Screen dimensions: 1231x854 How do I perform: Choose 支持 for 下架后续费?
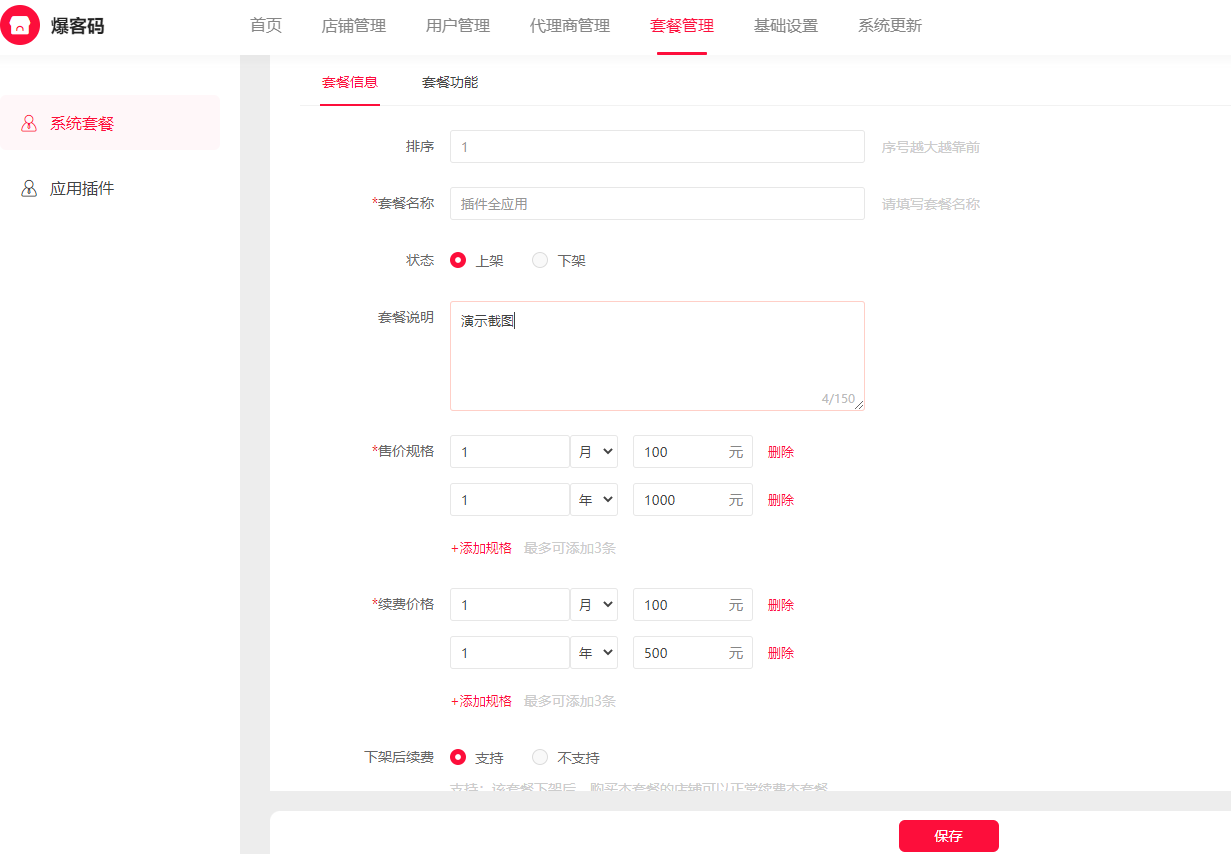click(458, 757)
